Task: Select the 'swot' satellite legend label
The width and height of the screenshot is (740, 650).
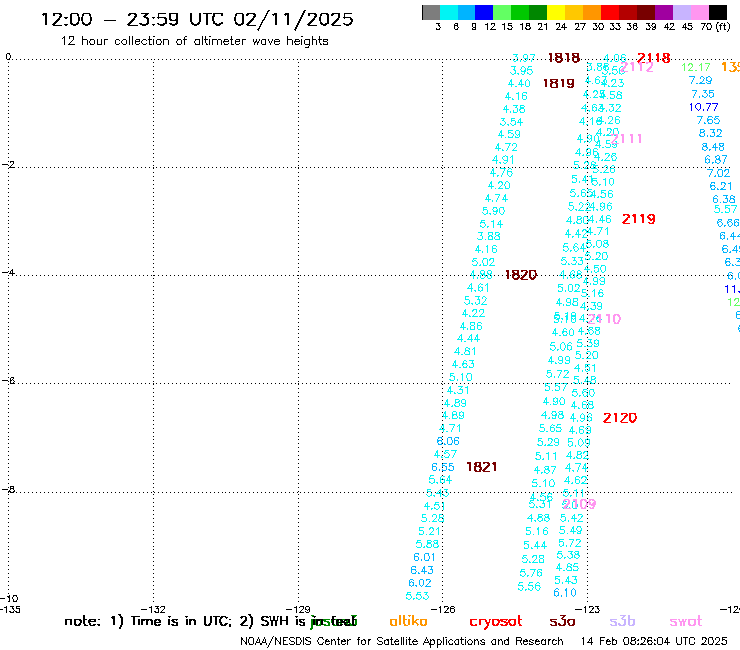Action: (686, 621)
